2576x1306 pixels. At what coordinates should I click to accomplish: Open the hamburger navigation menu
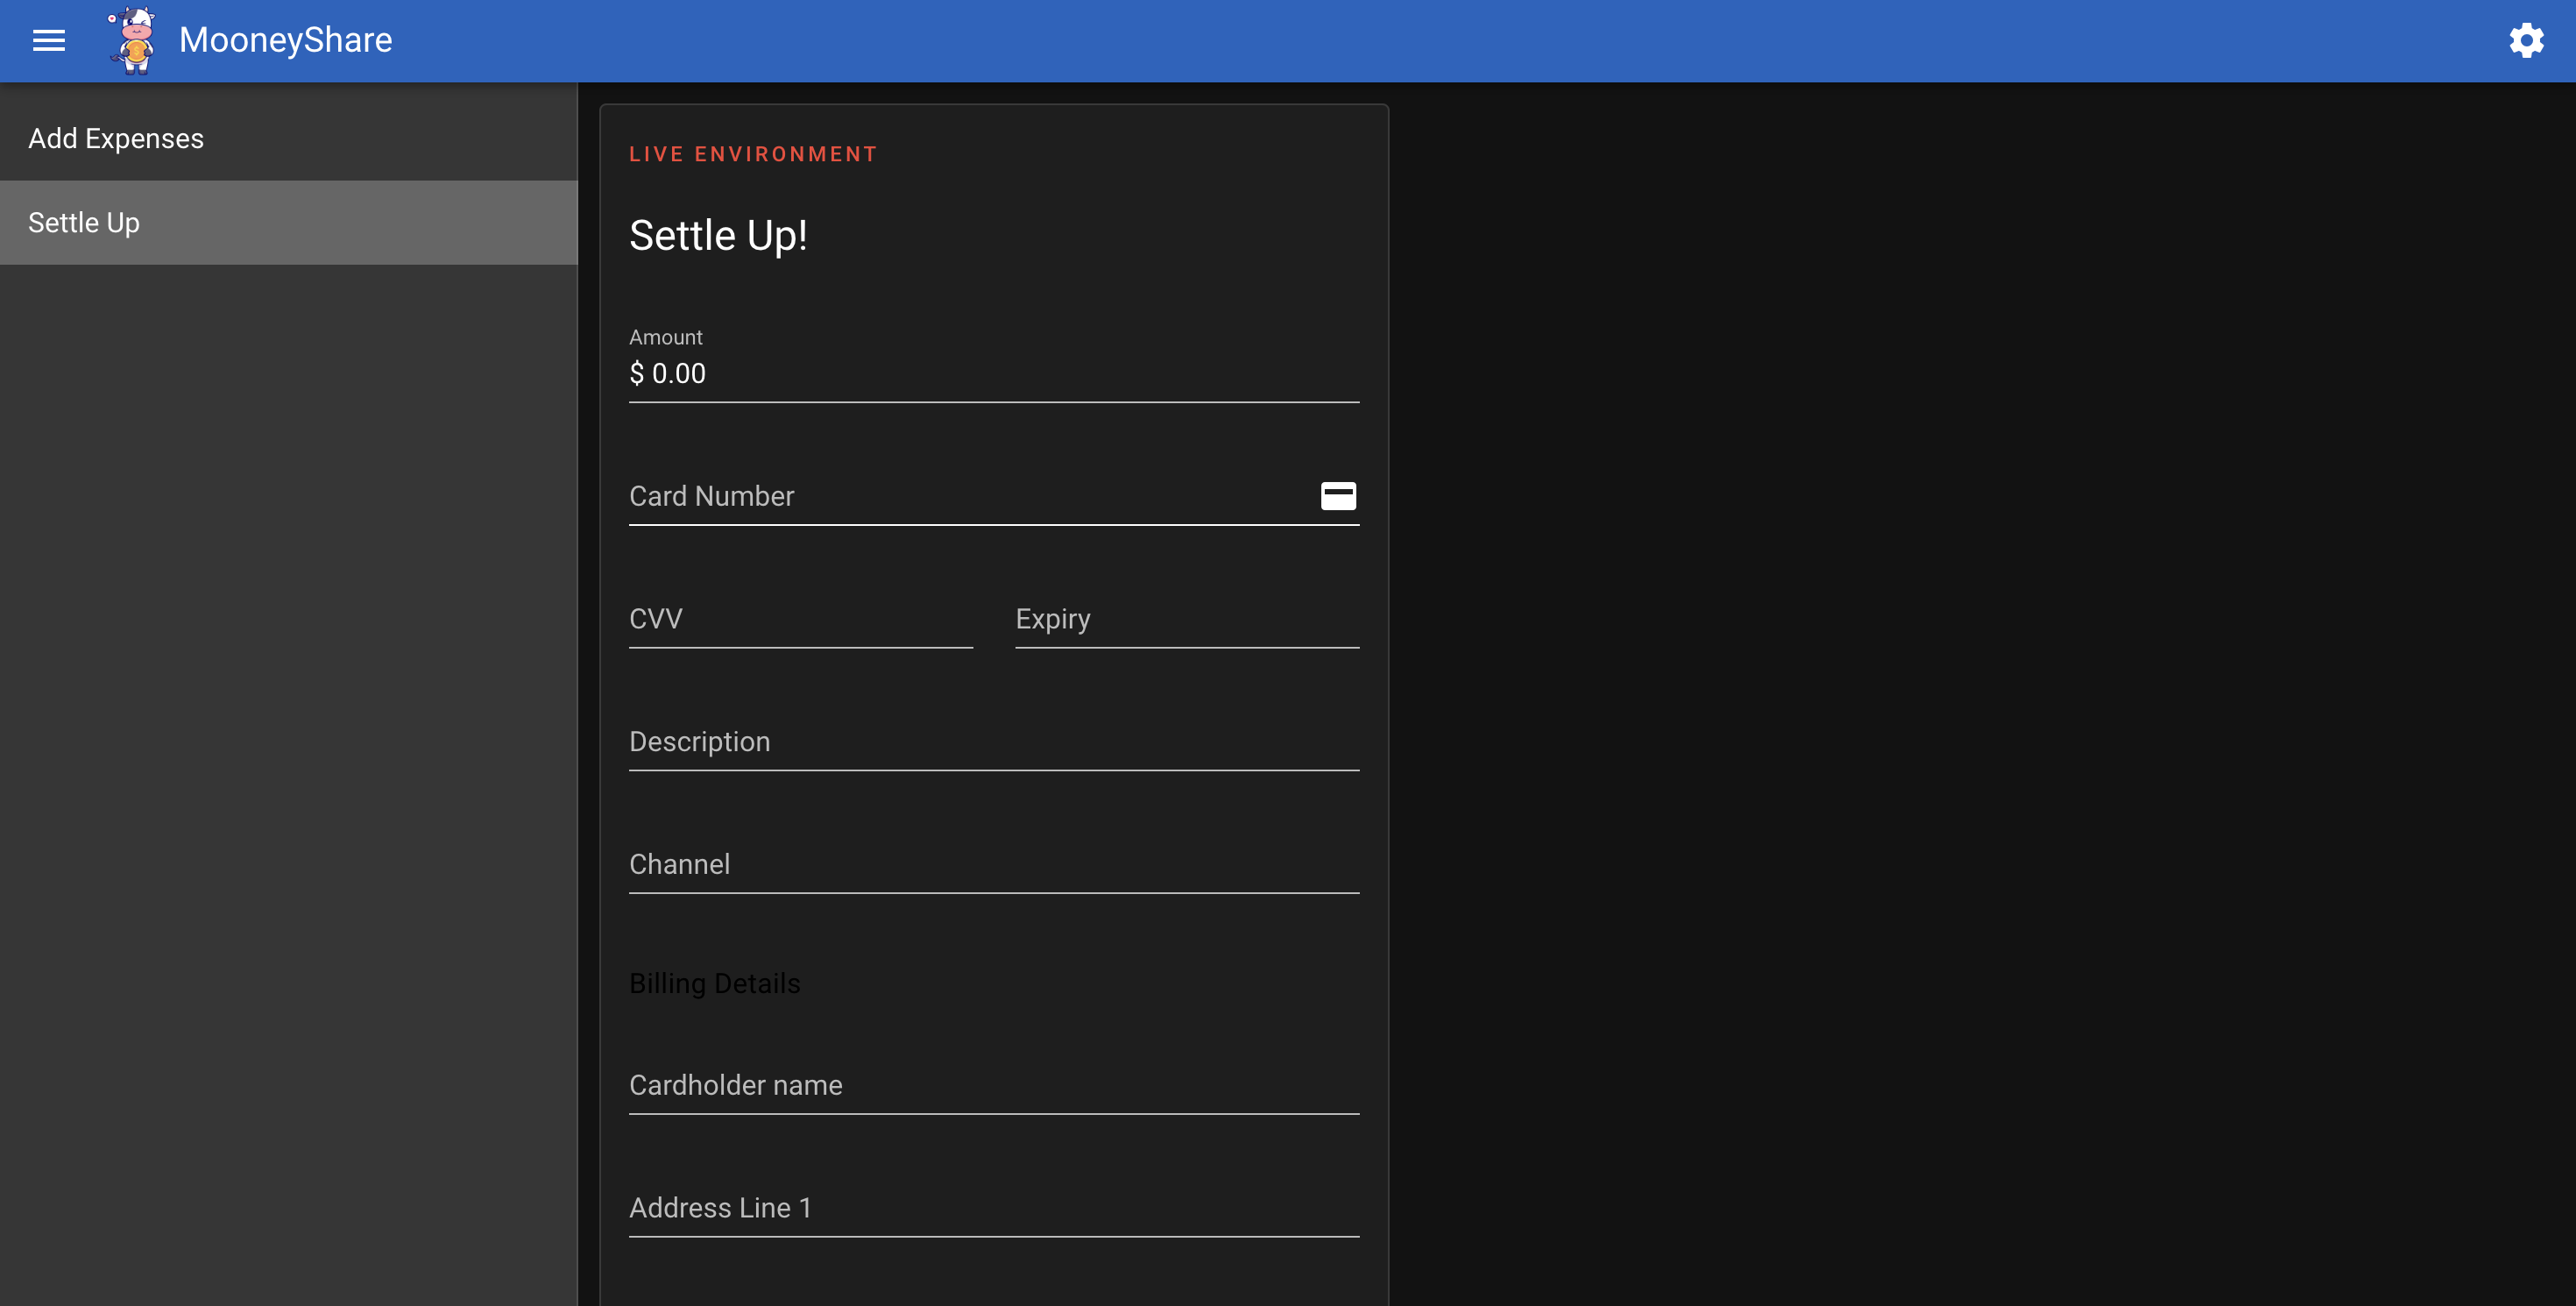coord(49,40)
